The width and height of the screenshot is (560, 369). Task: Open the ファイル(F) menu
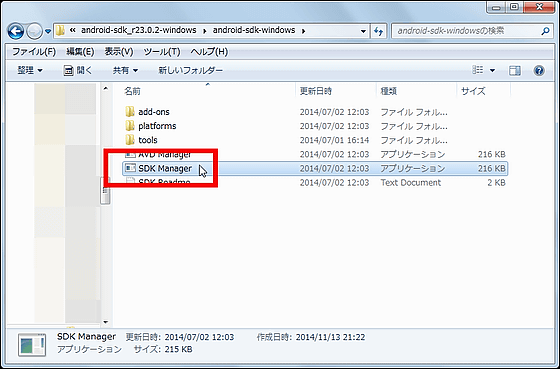point(34,52)
